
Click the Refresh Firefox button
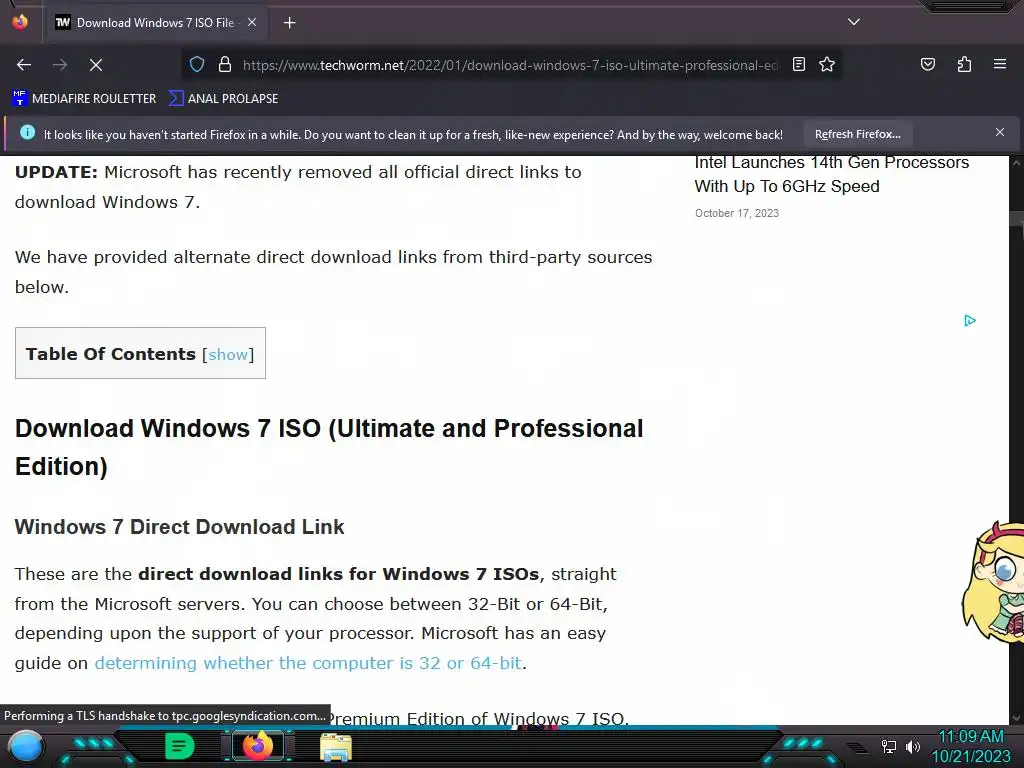coord(857,135)
